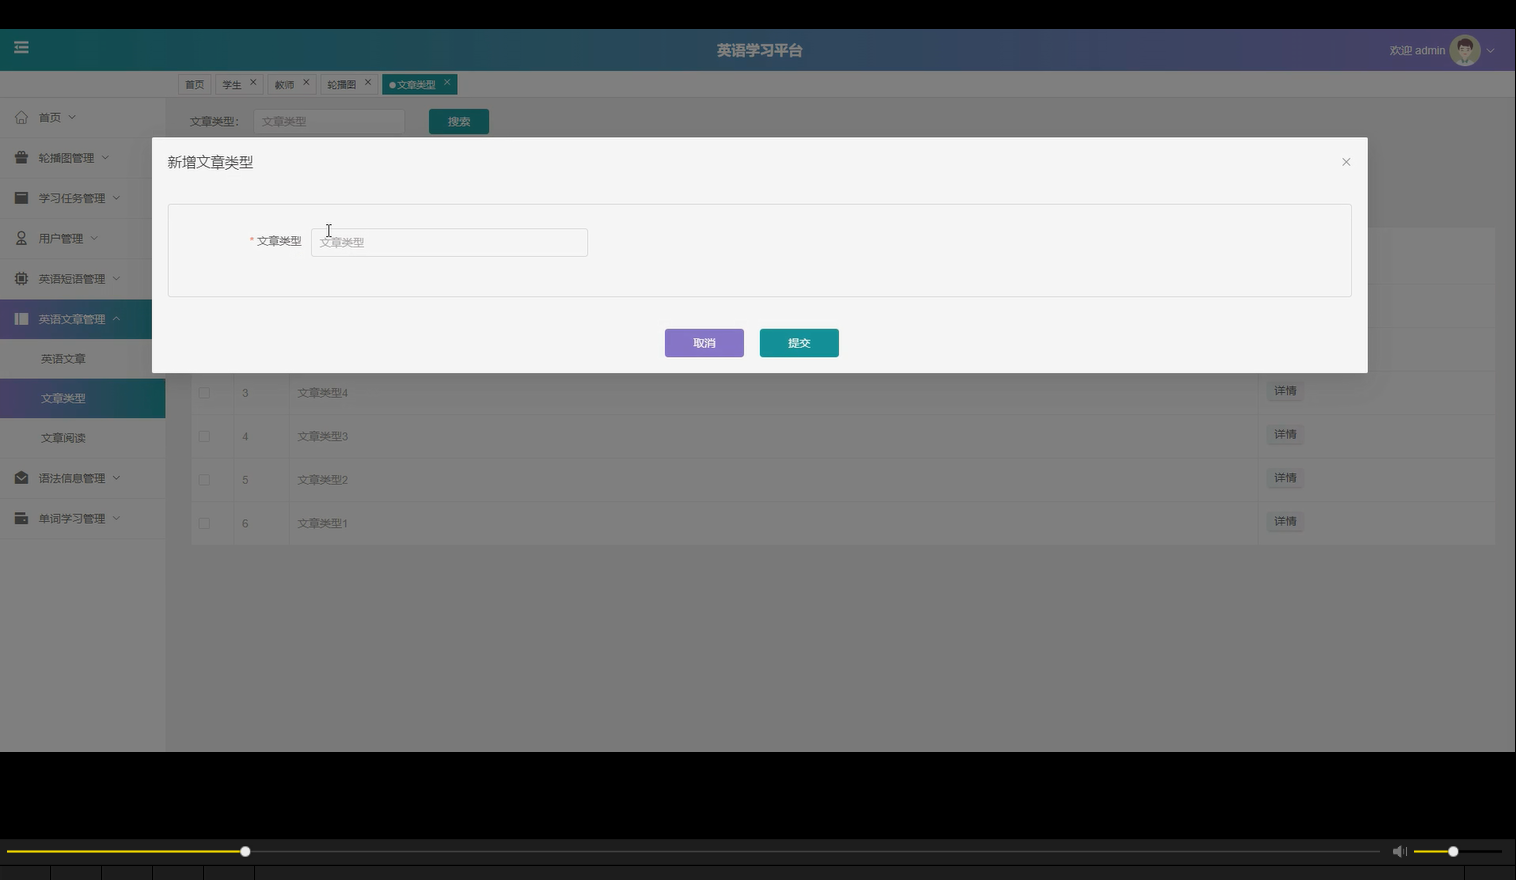Viewport: 1516px width, 880px height.
Task: Collapse the sidebar with the hamburger icon
Action: [x=21, y=47]
